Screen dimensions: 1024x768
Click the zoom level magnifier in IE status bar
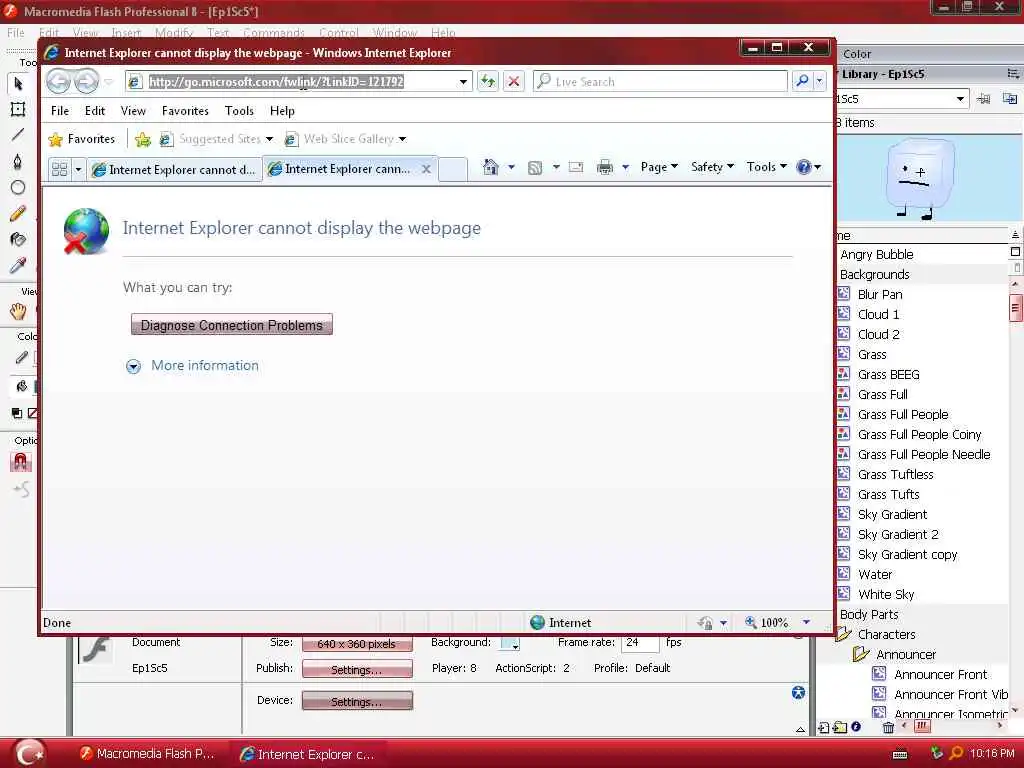click(751, 622)
